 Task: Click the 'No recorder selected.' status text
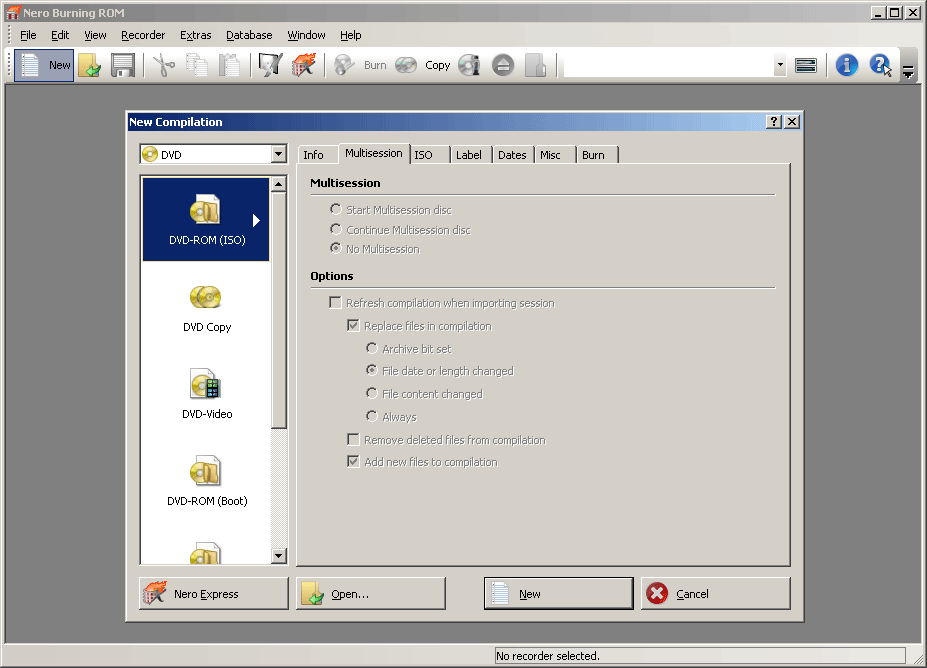(548, 656)
